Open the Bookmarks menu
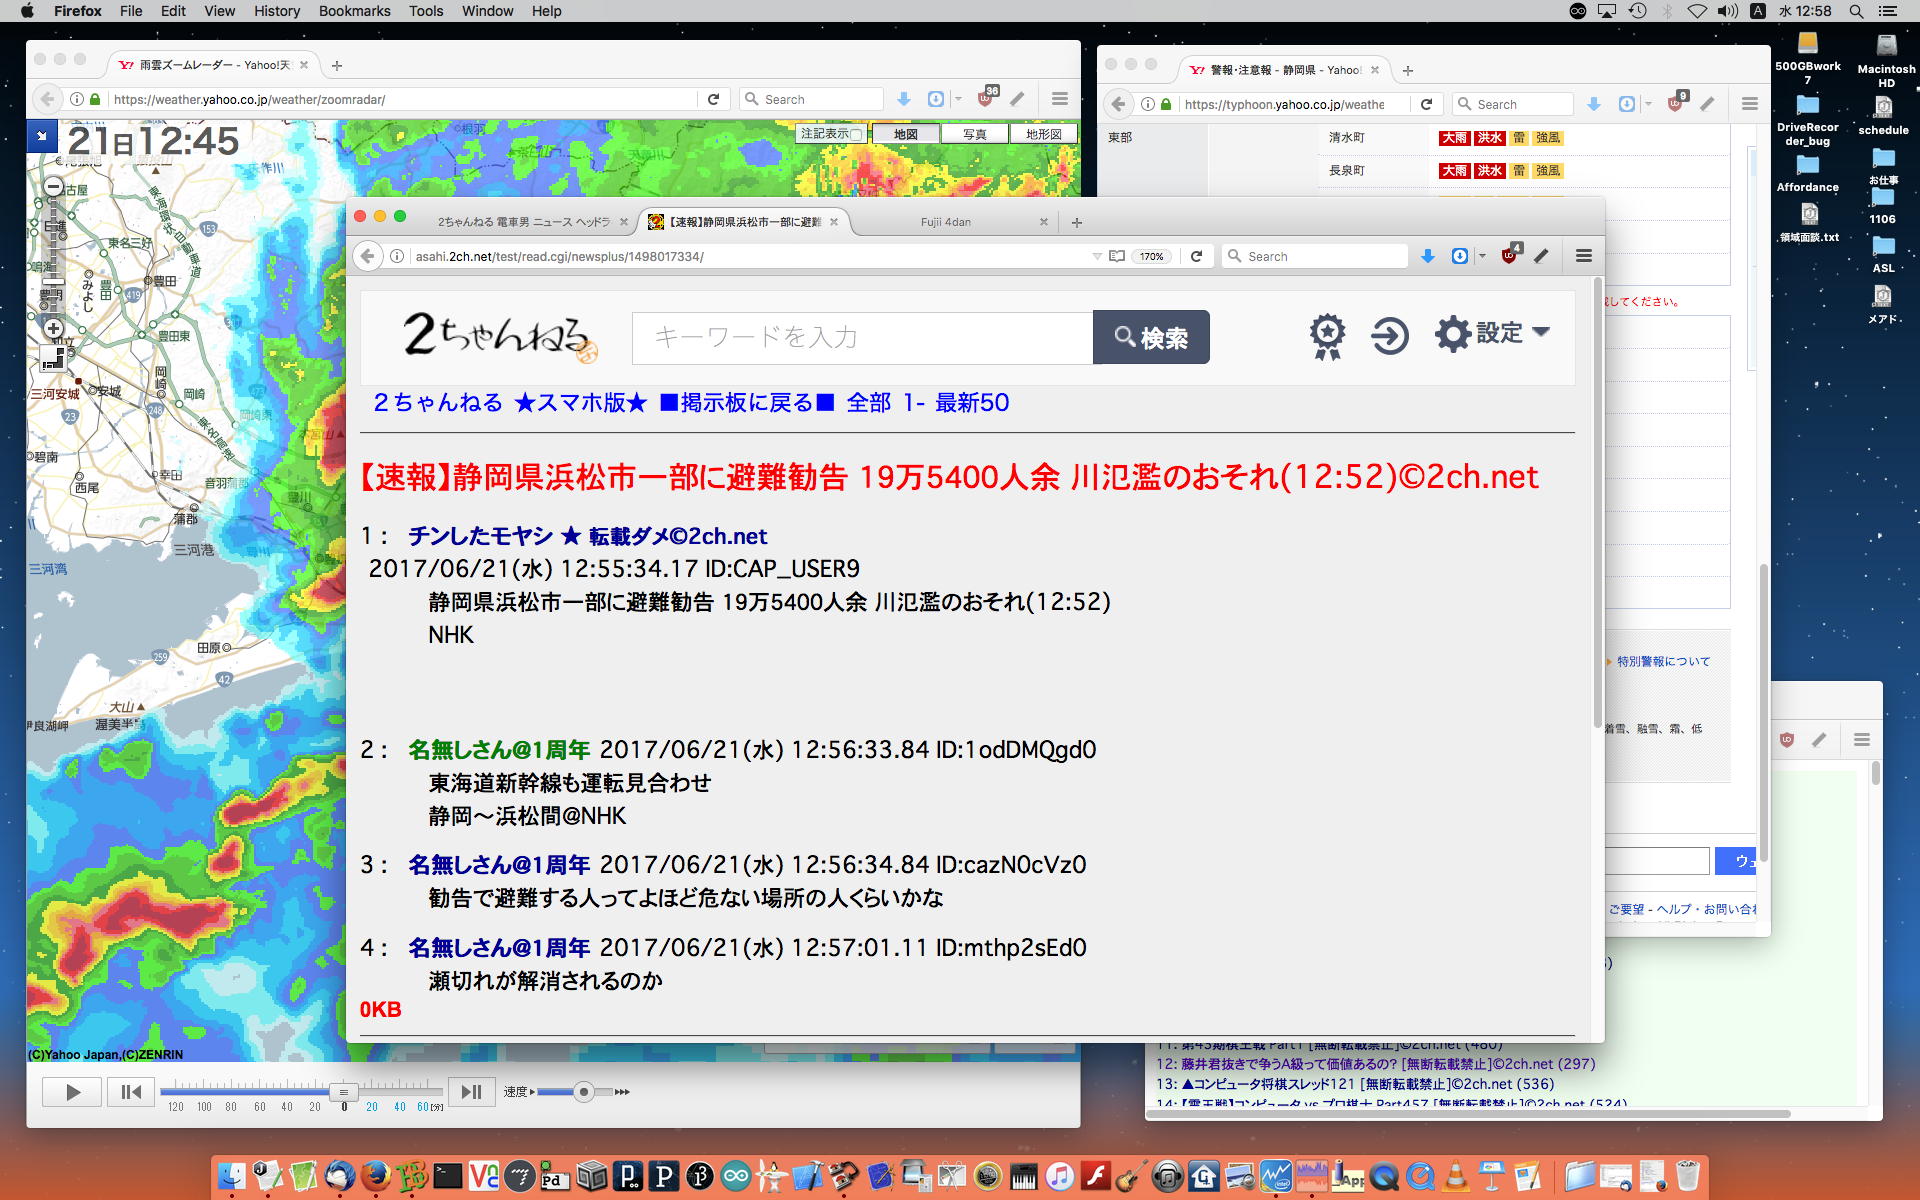 pyautogui.click(x=354, y=11)
